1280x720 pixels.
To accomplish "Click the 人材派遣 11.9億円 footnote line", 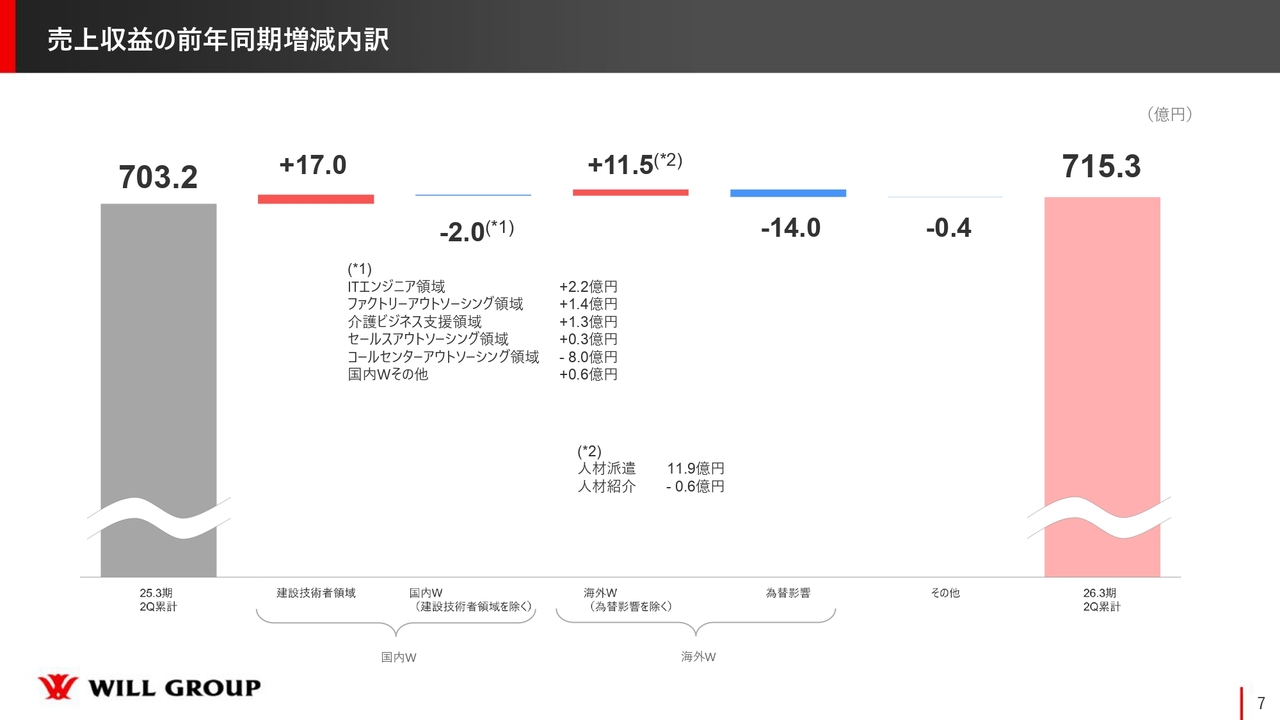I will (650, 468).
